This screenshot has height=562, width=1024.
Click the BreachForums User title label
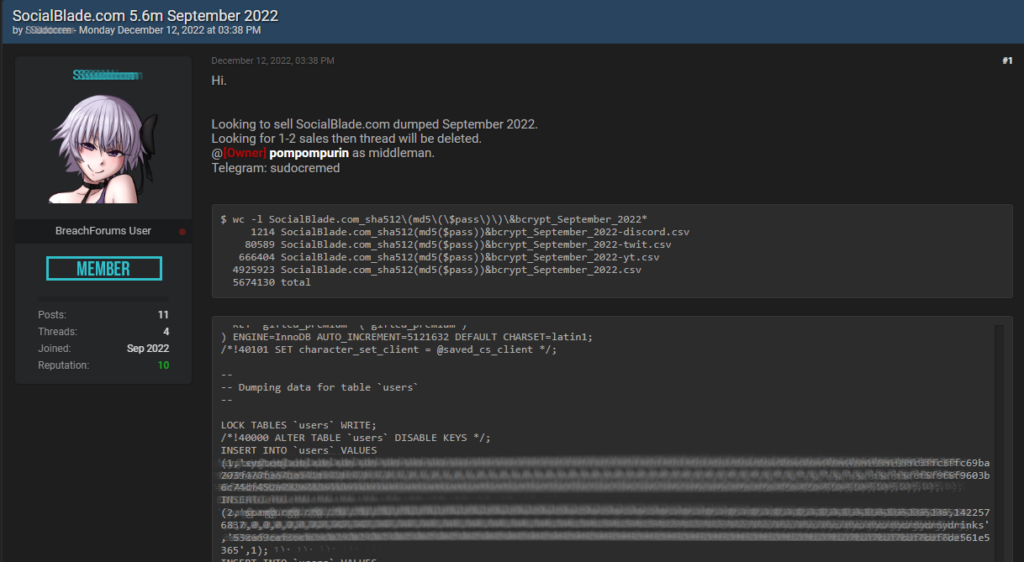103,230
